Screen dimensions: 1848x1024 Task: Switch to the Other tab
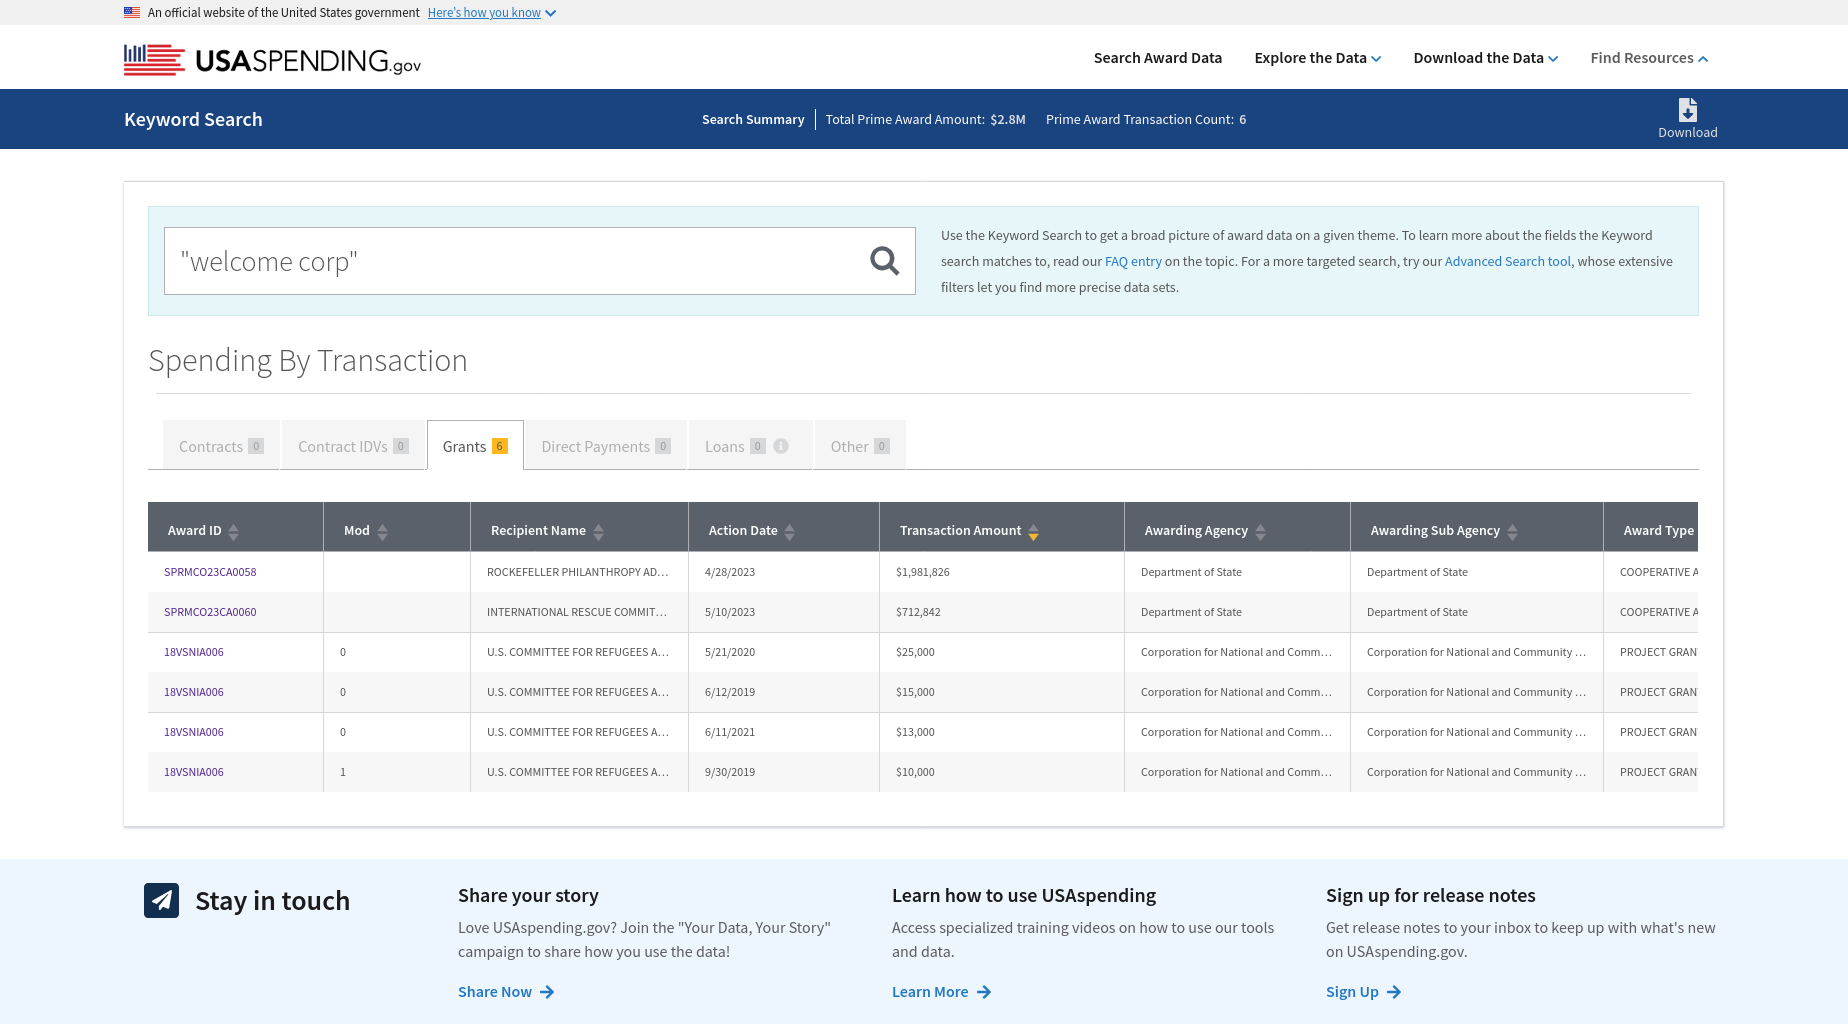[x=860, y=446]
